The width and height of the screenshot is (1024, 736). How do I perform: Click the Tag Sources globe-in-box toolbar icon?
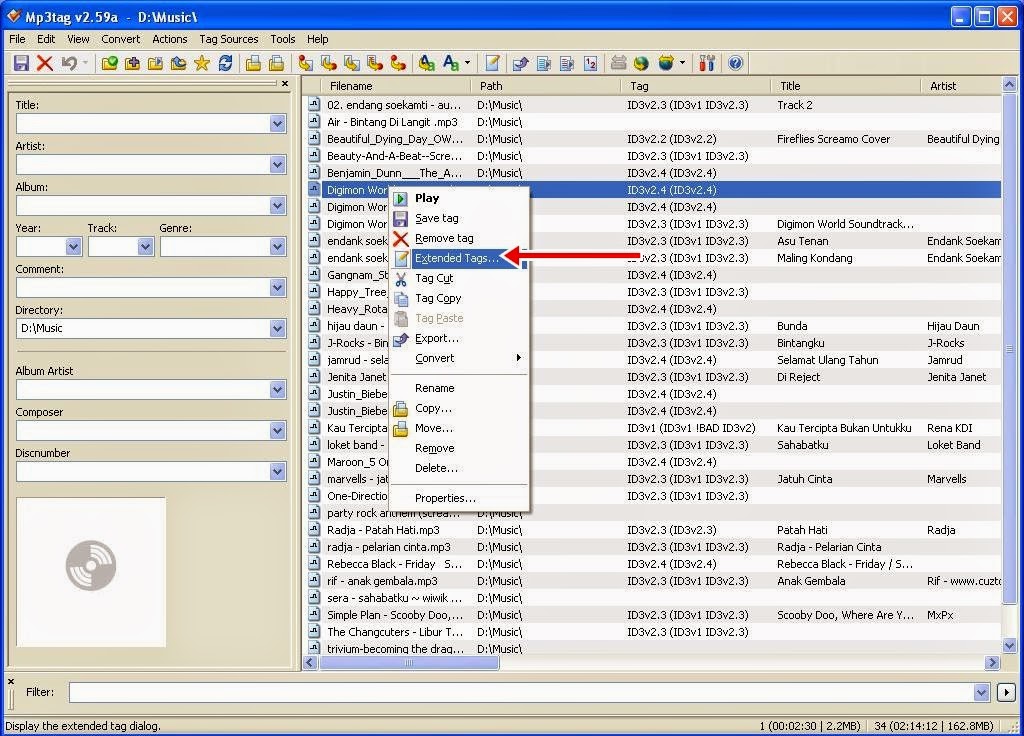pyautogui.click(x=665, y=63)
